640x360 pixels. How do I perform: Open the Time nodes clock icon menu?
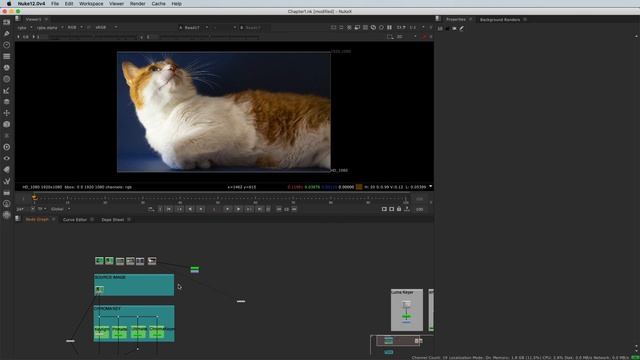7,45
